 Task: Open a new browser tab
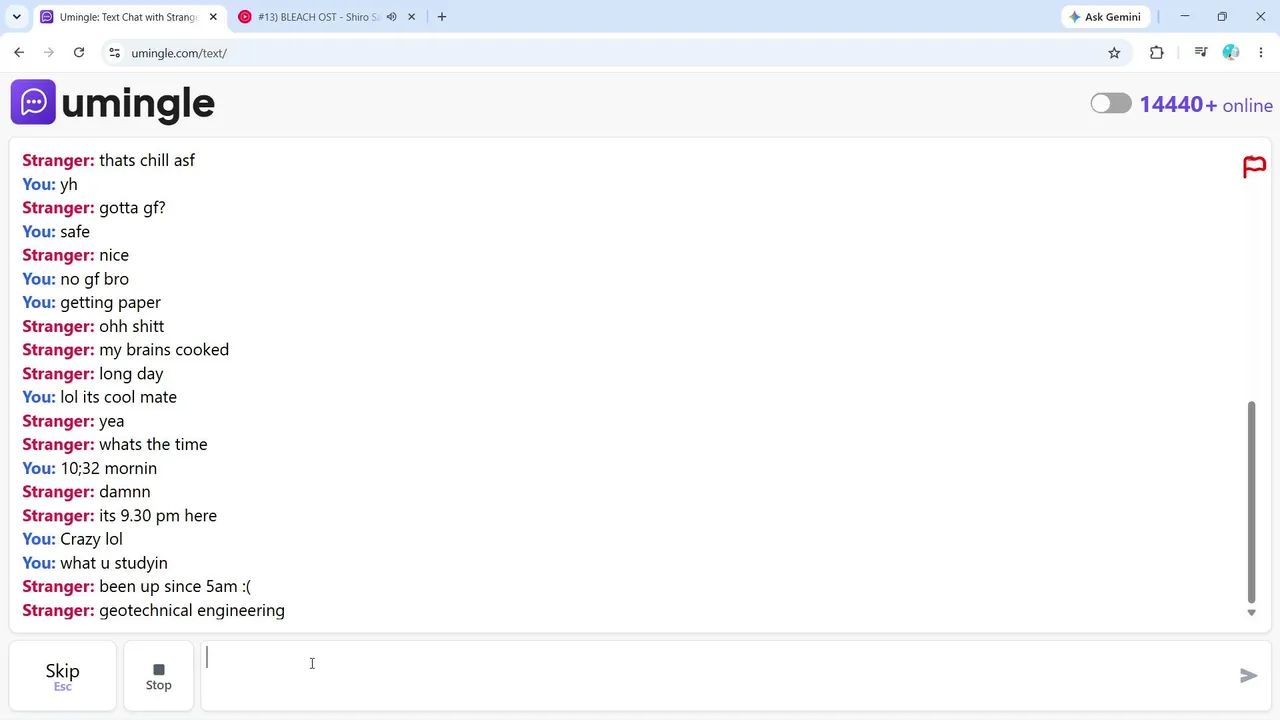point(442,17)
